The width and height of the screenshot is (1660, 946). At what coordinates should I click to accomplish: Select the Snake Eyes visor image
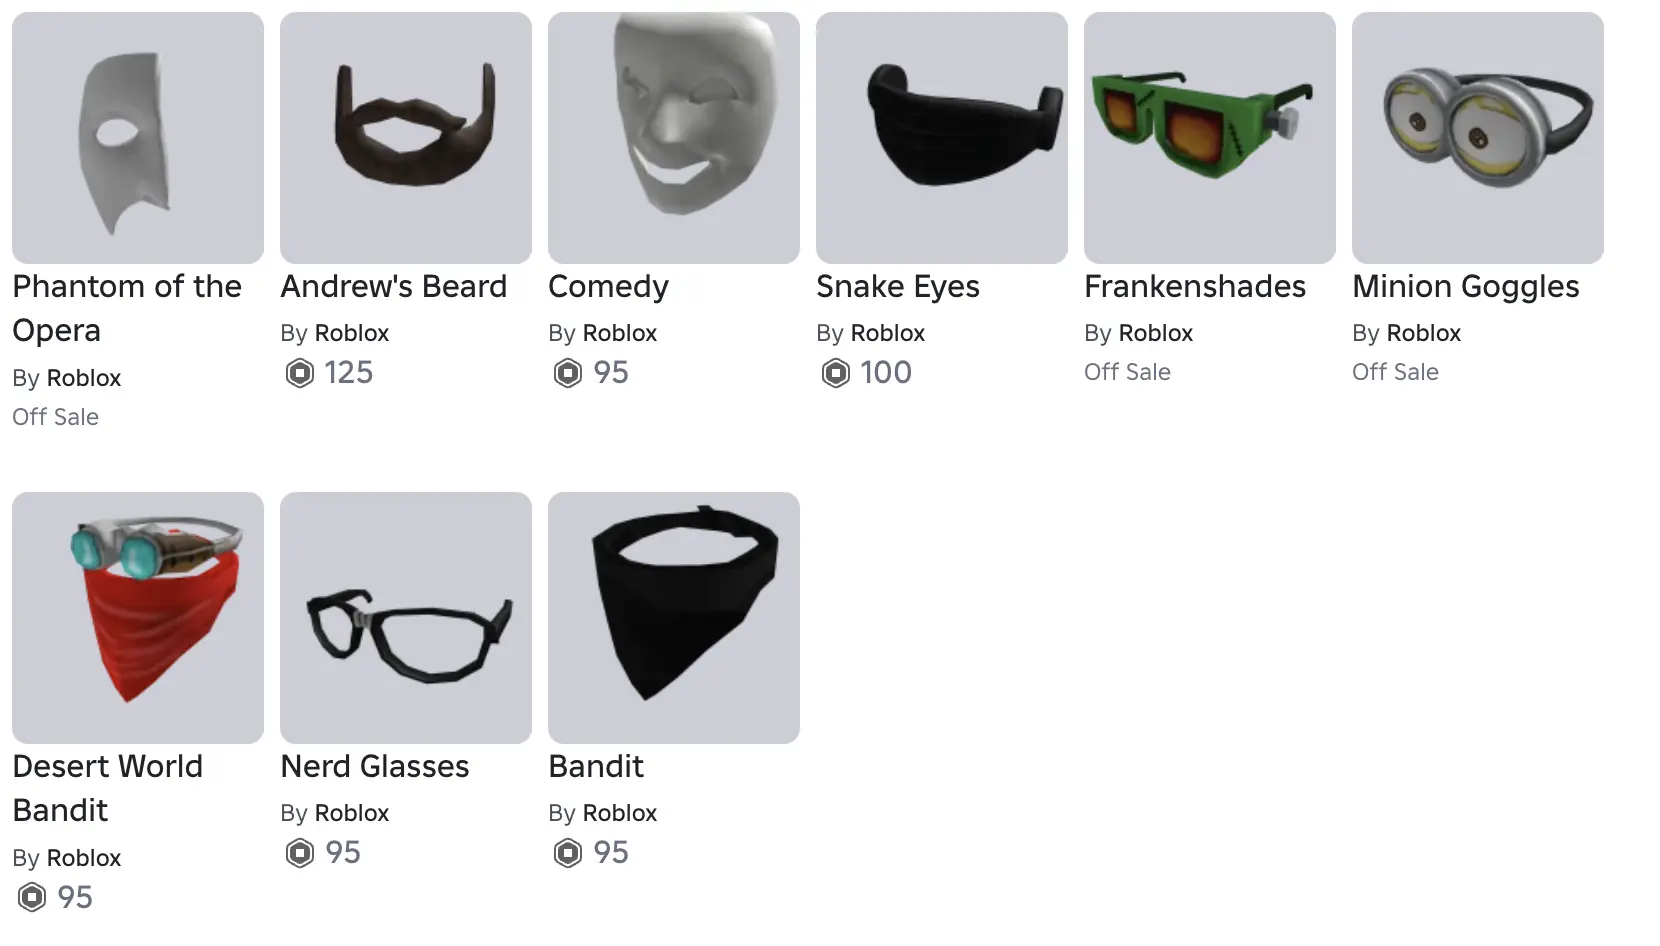pyautogui.click(x=942, y=138)
